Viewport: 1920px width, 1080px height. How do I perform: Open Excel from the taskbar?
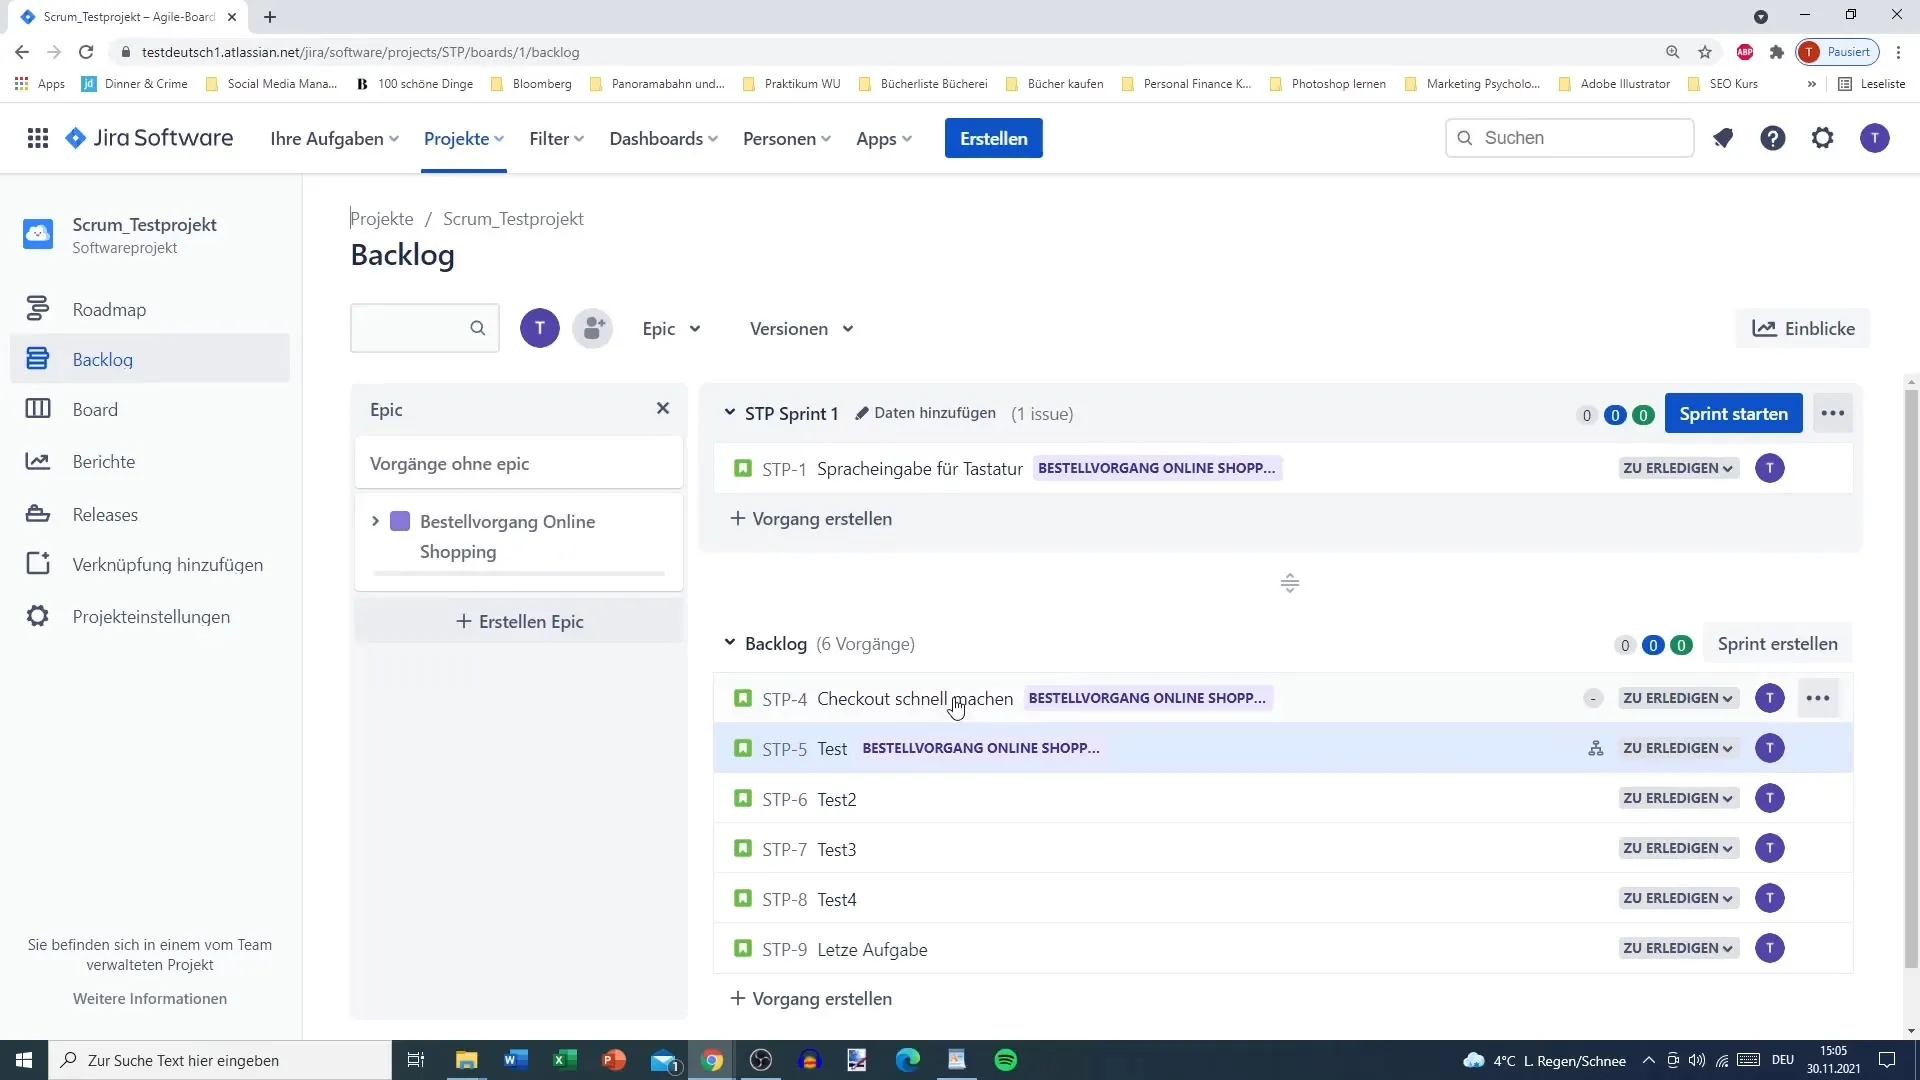pyautogui.click(x=565, y=1060)
